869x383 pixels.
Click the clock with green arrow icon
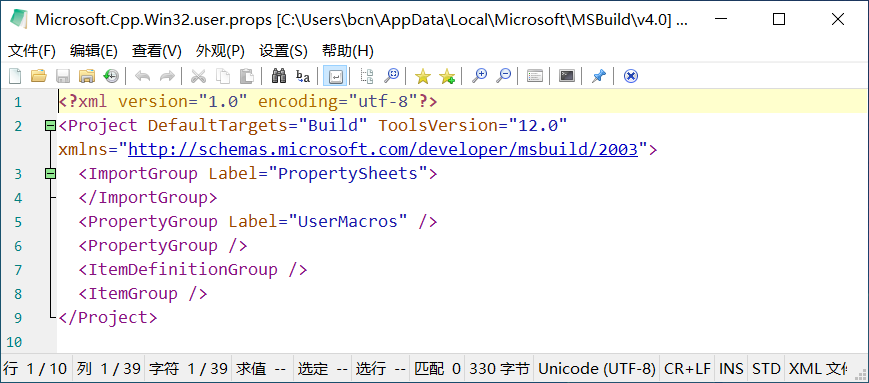111,76
